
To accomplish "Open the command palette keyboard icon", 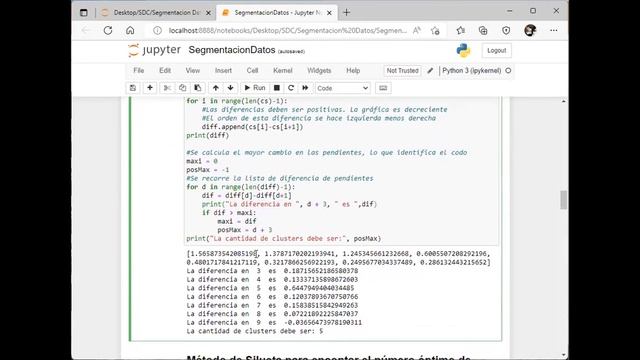I will pos(383,88).
